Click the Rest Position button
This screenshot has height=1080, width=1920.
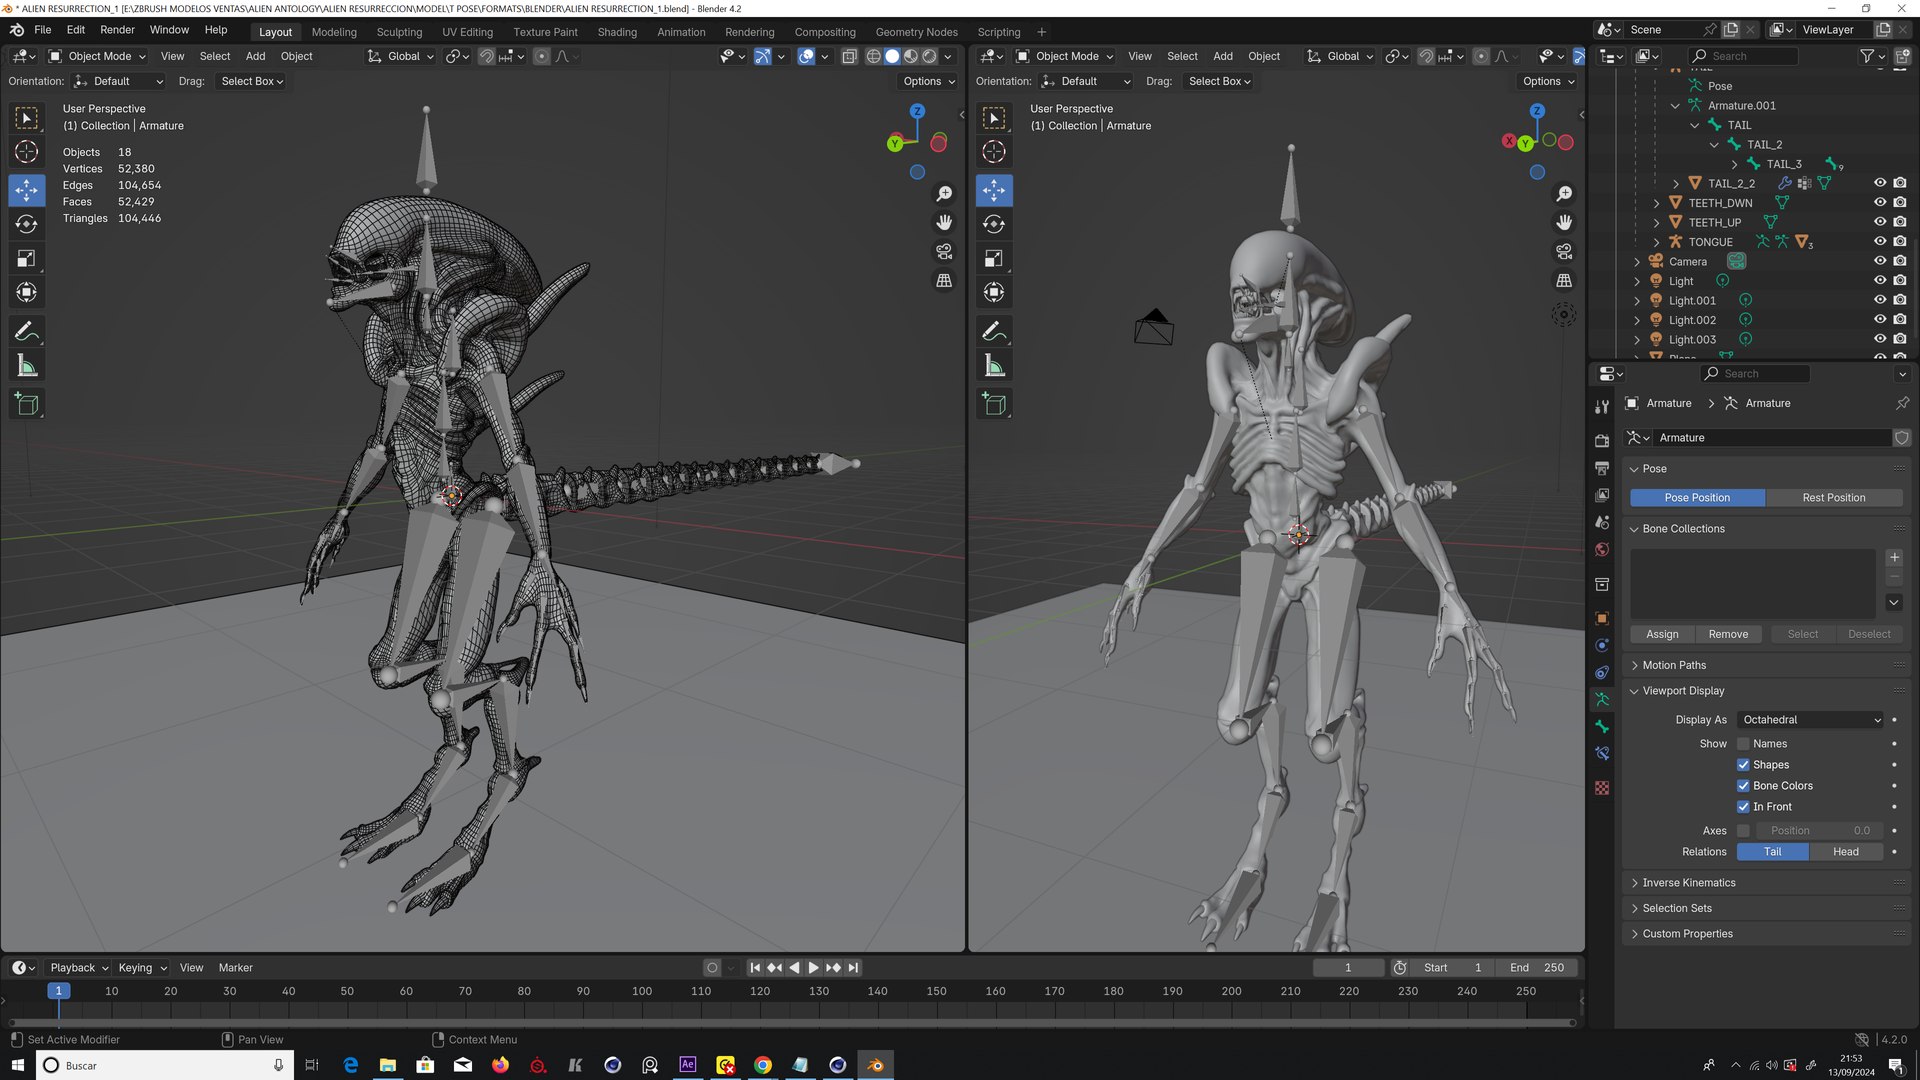pyautogui.click(x=1833, y=498)
